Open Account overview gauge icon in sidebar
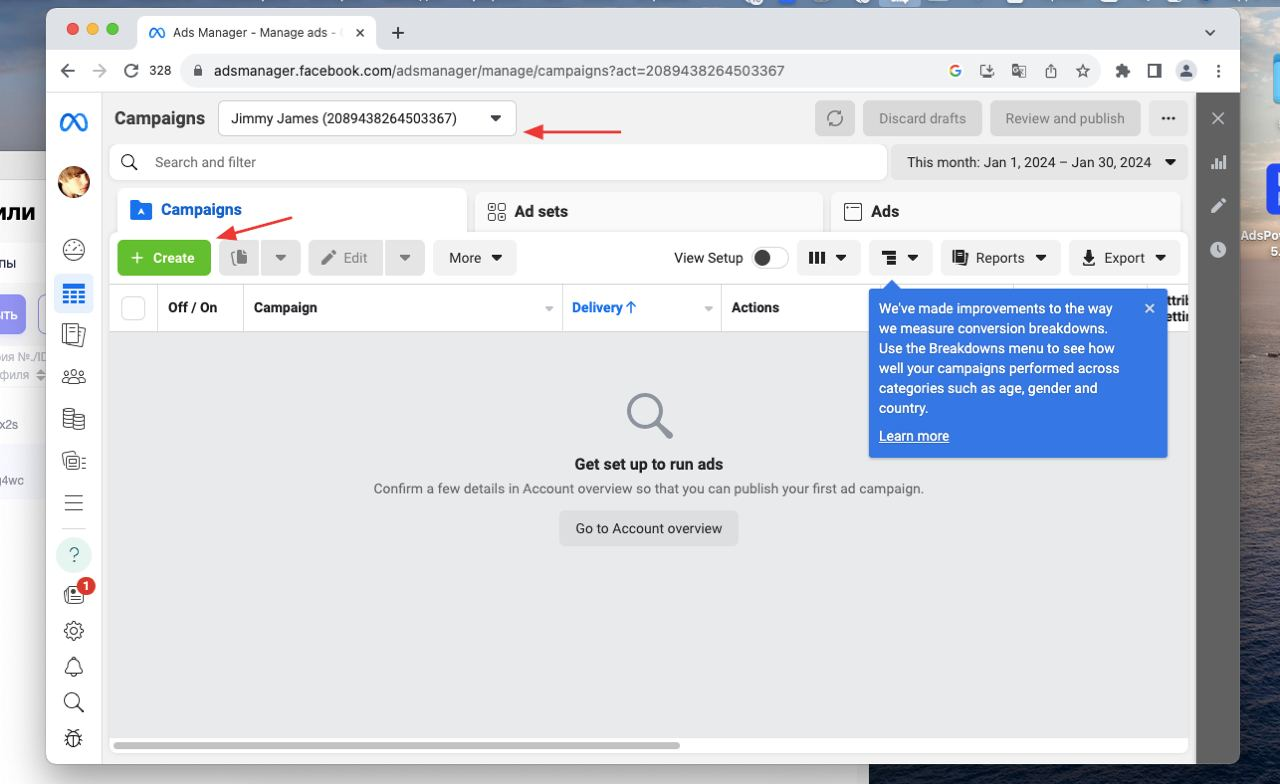The image size is (1280, 784). tap(73, 249)
